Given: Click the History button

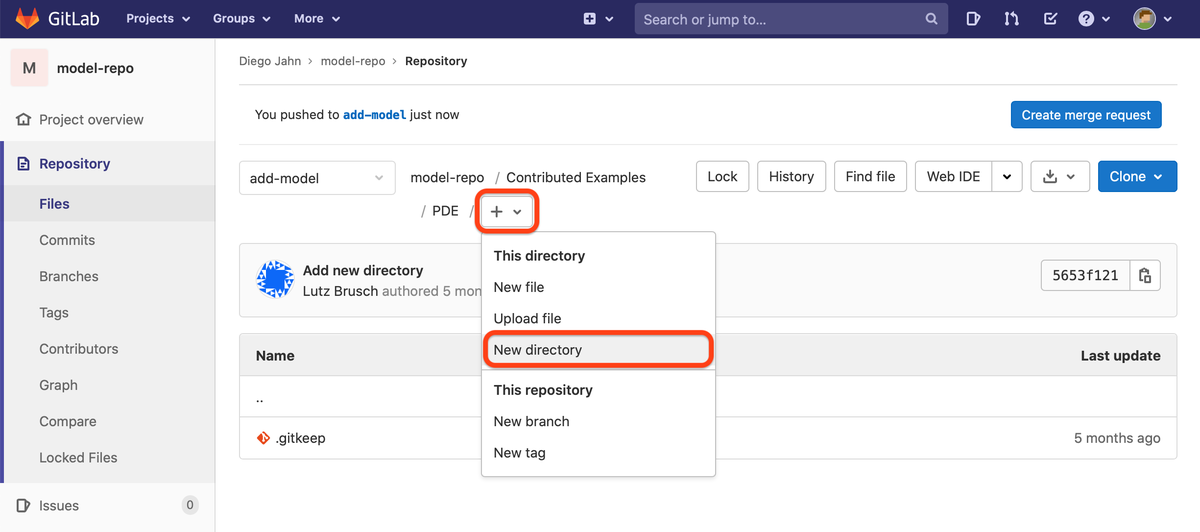Looking at the screenshot, I should (791, 176).
